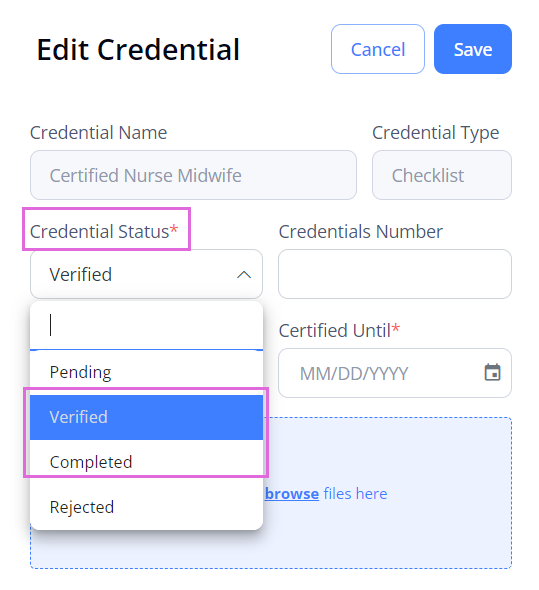Image resolution: width=539 pixels, height=590 pixels.
Task: Click the Edit Credential heading
Action: [x=138, y=49]
